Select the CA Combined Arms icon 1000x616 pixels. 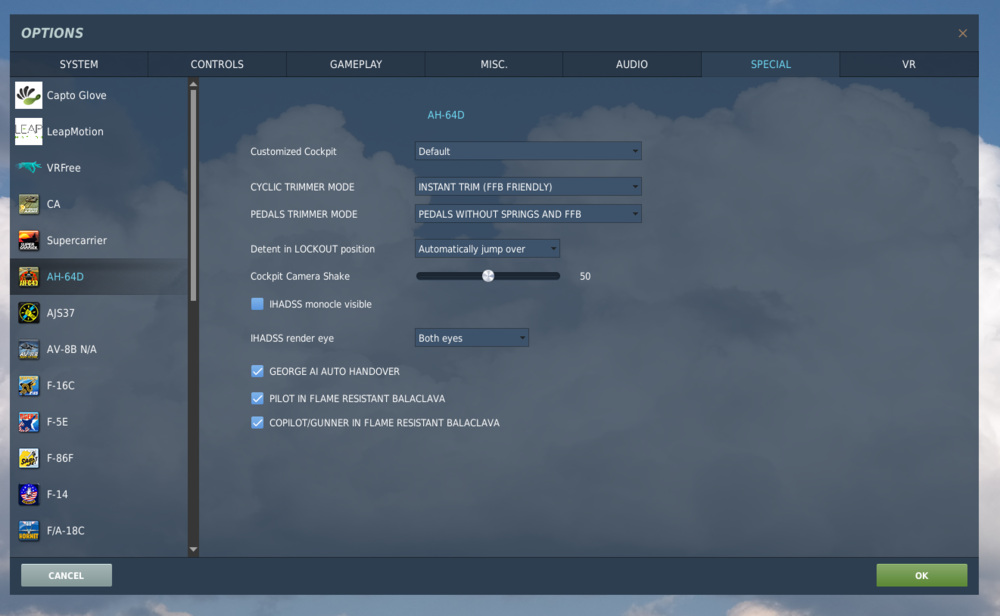coord(29,204)
